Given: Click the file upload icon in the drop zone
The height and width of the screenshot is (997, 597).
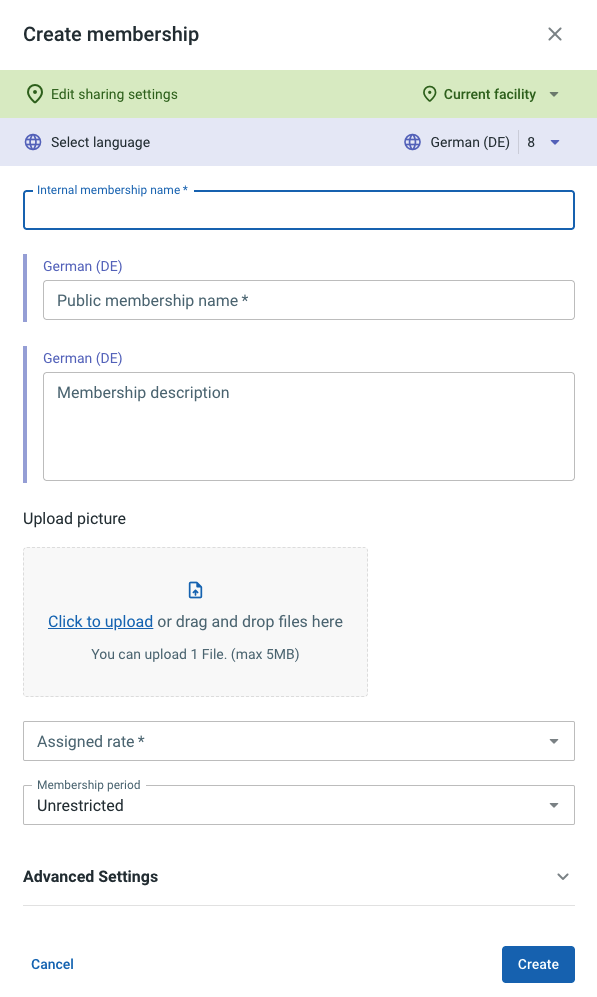Looking at the screenshot, I should (x=195, y=590).
